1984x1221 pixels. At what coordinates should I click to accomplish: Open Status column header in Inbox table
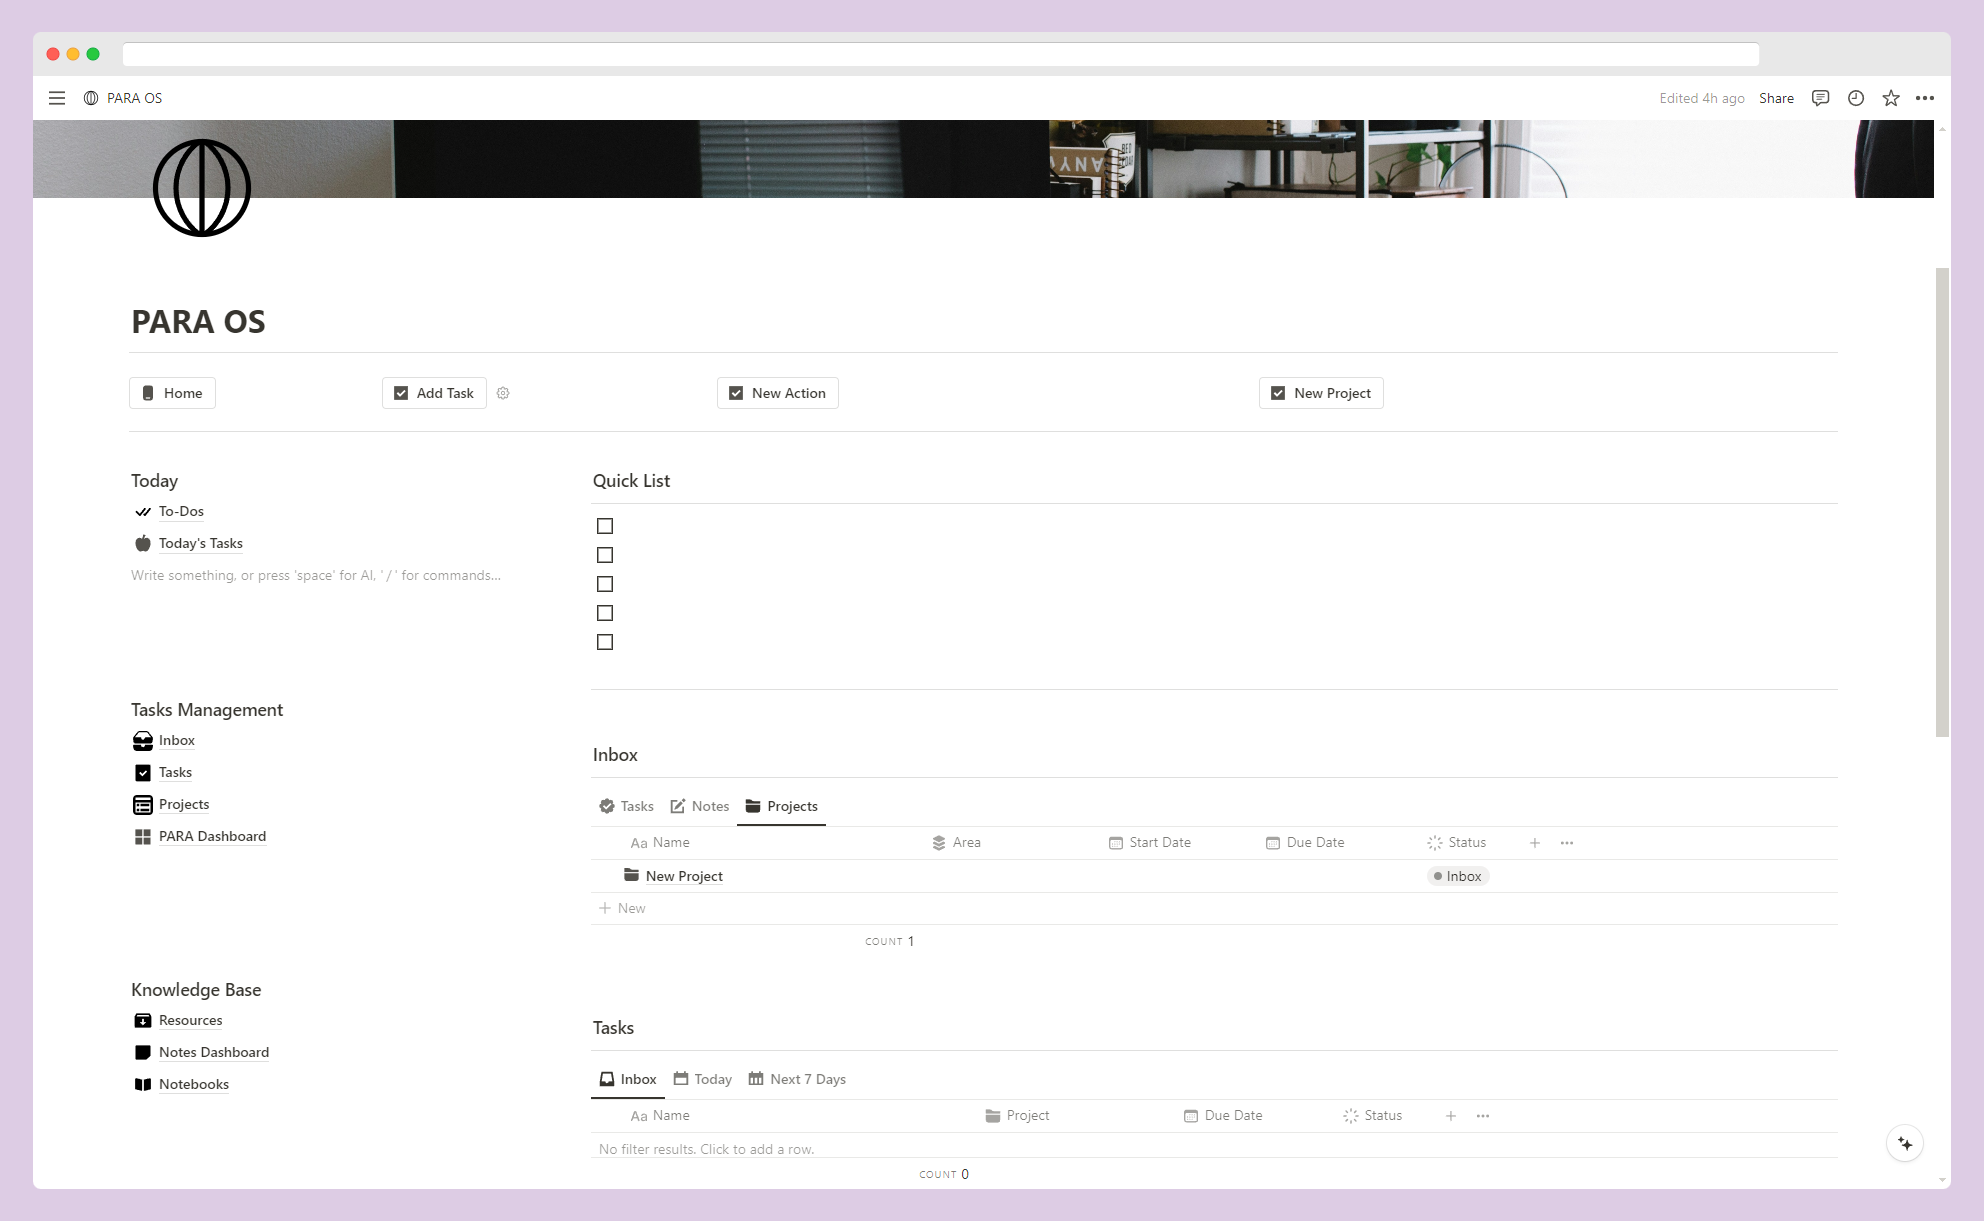coord(1457,843)
